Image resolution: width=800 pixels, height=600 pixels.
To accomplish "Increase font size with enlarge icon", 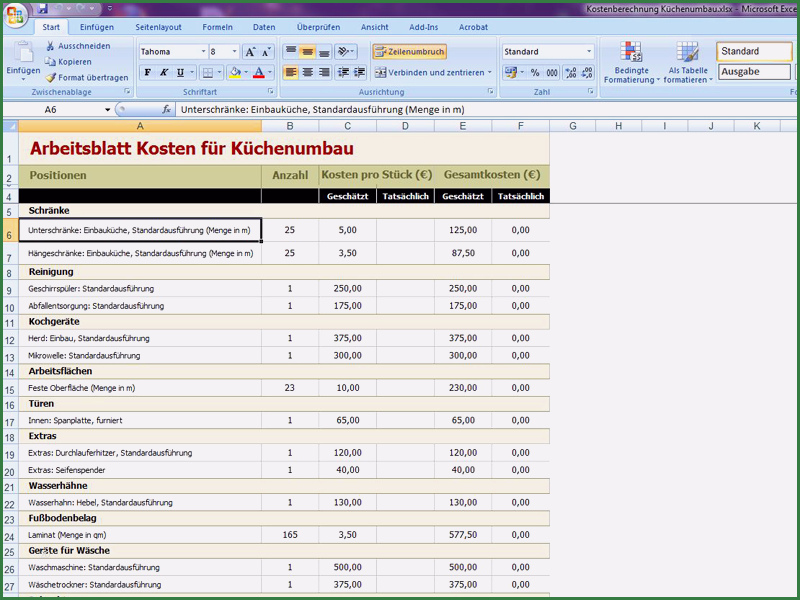I will pos(251,52).
